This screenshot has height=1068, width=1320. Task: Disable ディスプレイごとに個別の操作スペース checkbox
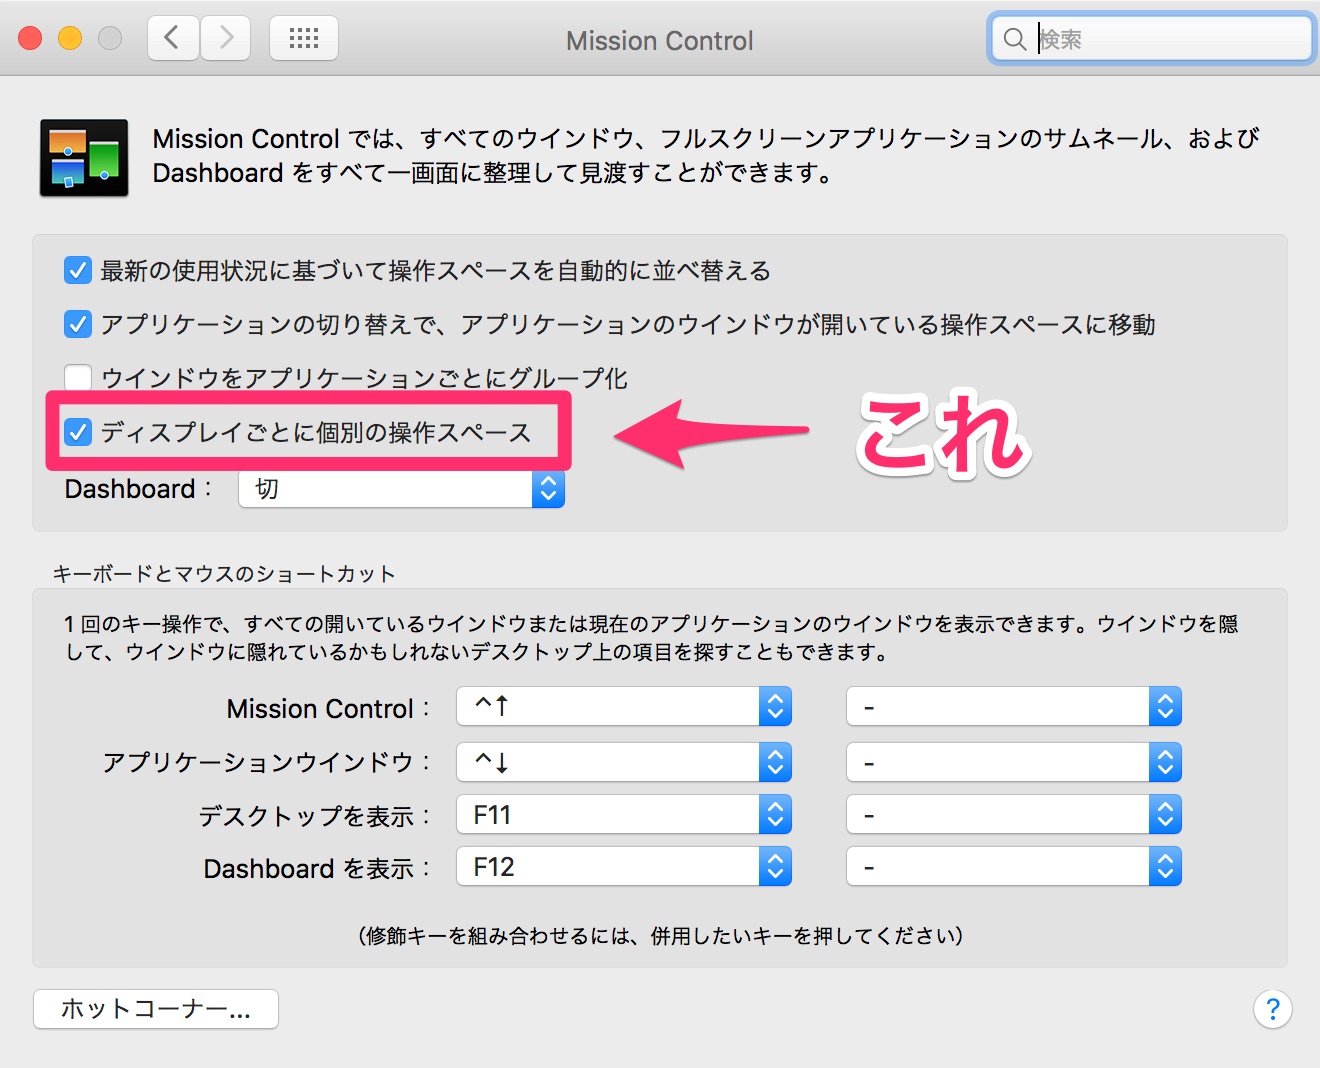coord(78,432)
